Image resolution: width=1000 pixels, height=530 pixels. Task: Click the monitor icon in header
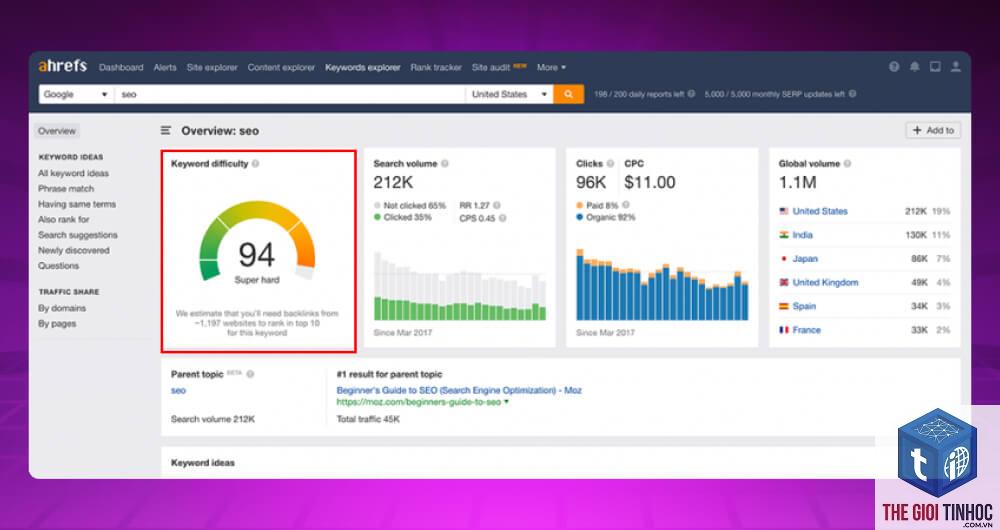pos(935,67)
